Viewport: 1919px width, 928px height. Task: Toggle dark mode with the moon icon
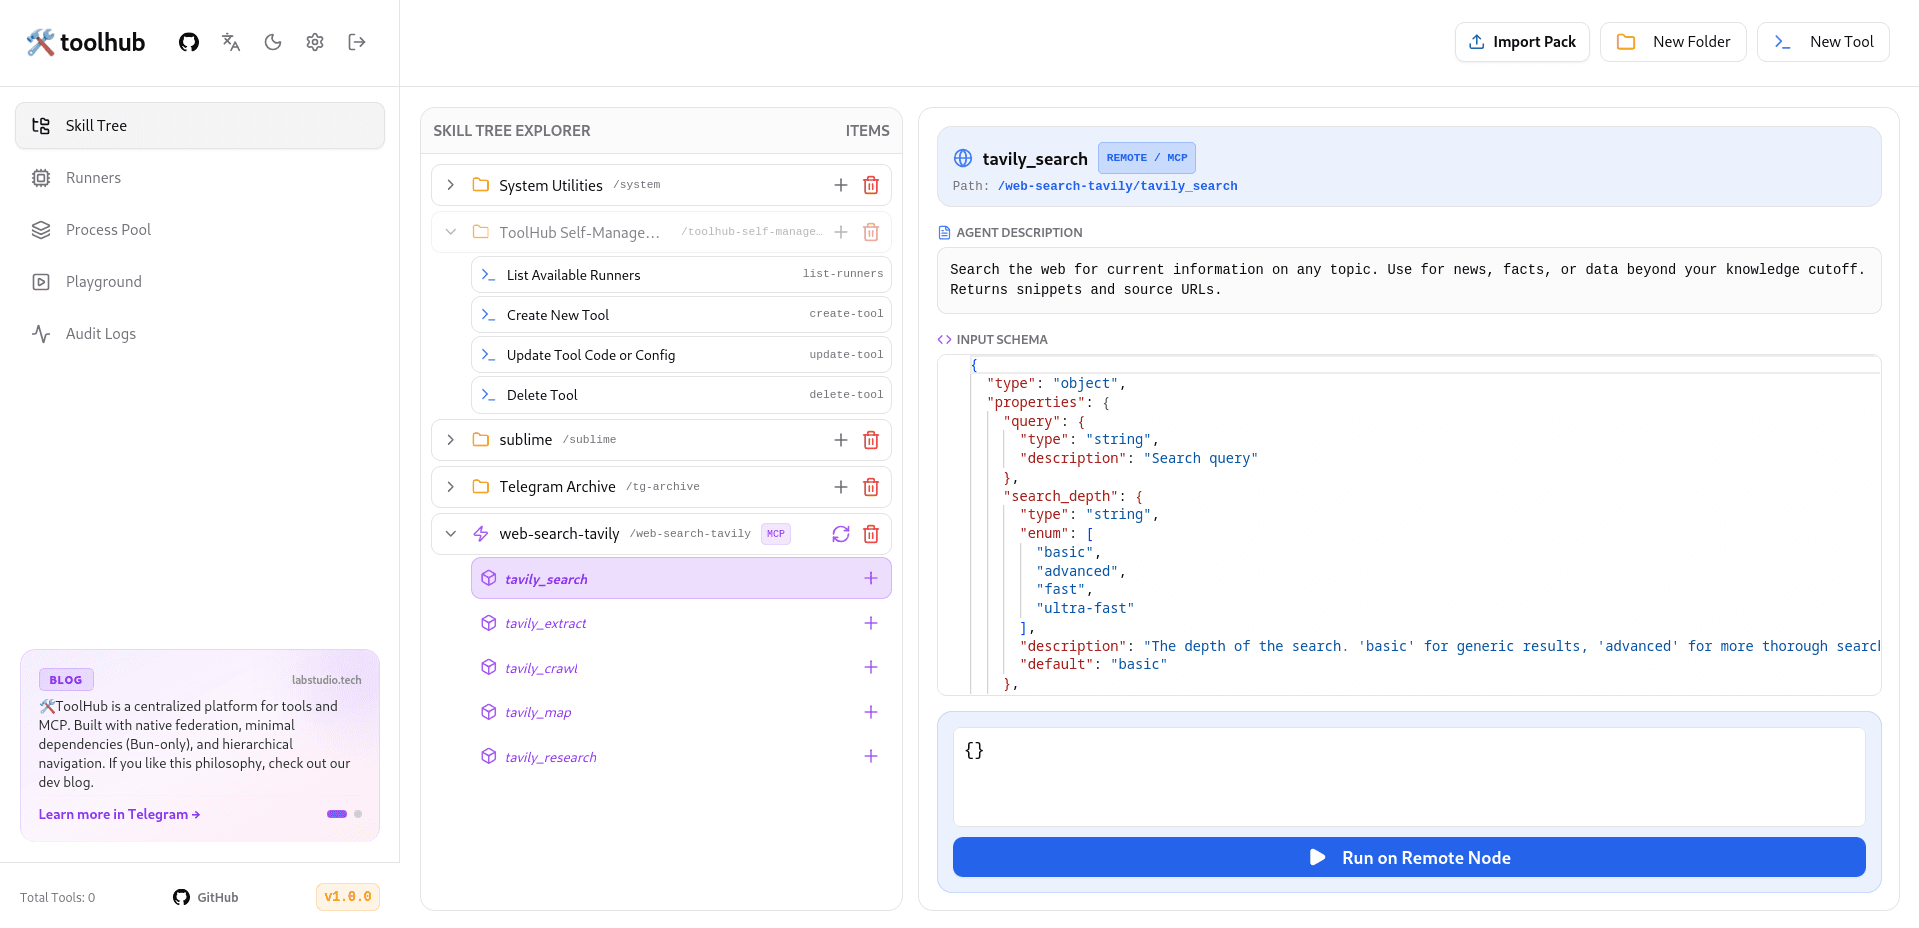point(273,42)
